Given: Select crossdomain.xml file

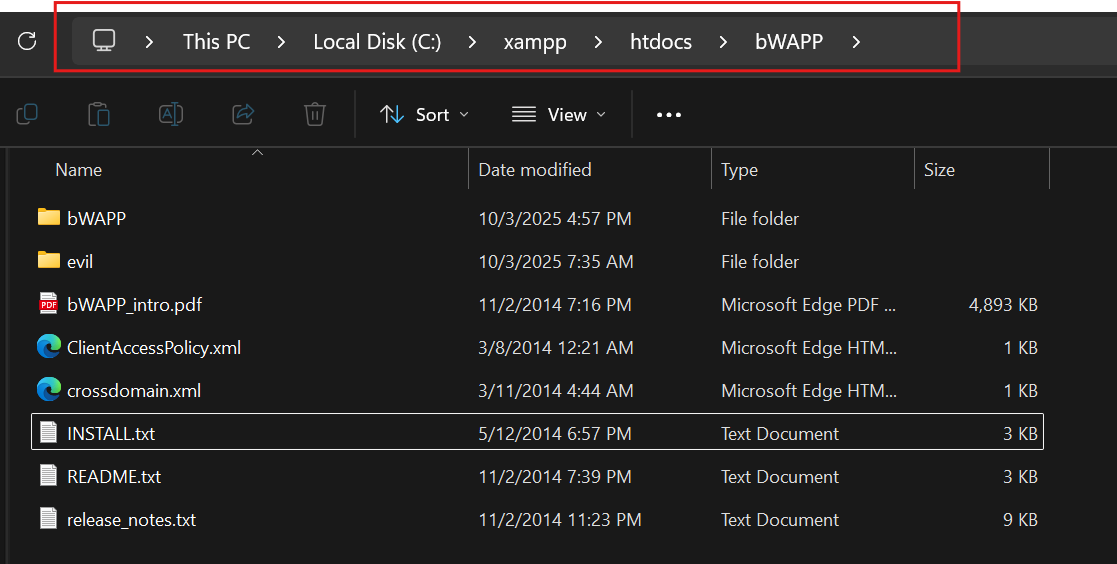Looking at the screenshot, I should click(133, 390).
